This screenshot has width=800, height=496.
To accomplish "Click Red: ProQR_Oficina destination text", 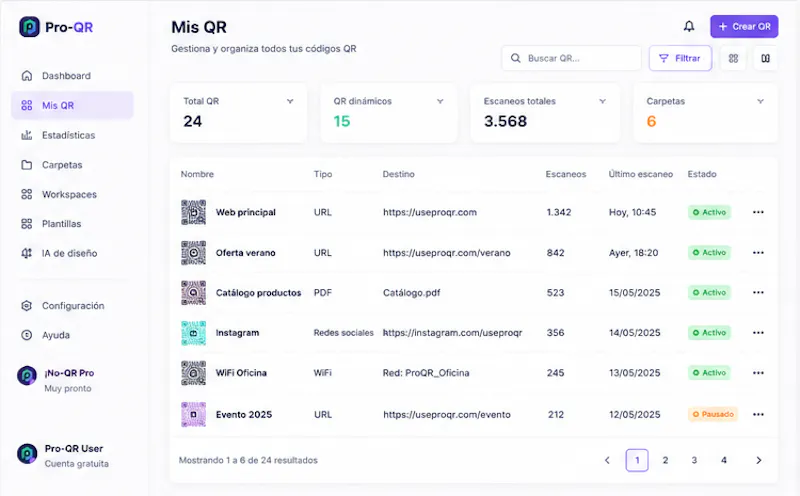I will point(426,373).
